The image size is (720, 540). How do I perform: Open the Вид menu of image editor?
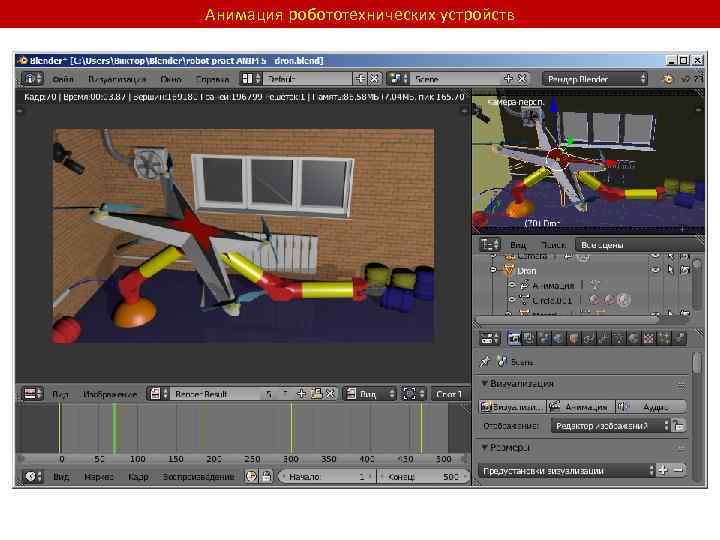(x=60, y=394)
